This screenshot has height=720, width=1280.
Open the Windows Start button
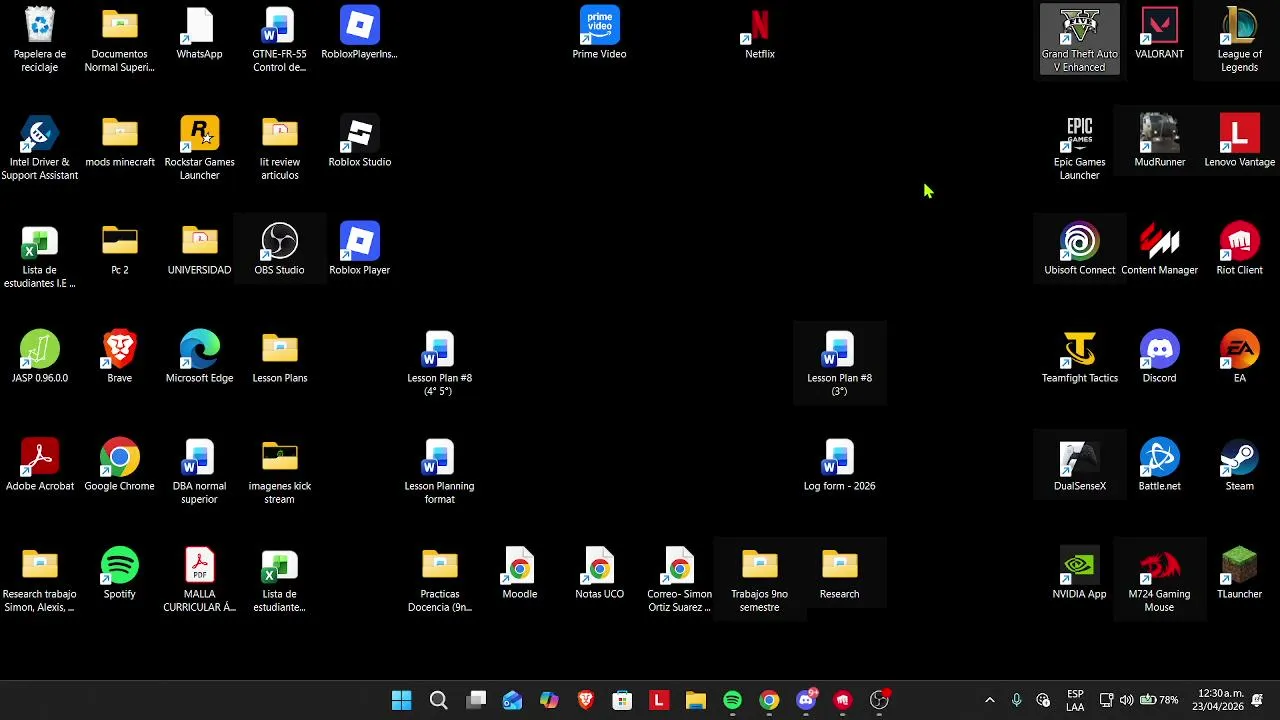[x=401, y=700]
